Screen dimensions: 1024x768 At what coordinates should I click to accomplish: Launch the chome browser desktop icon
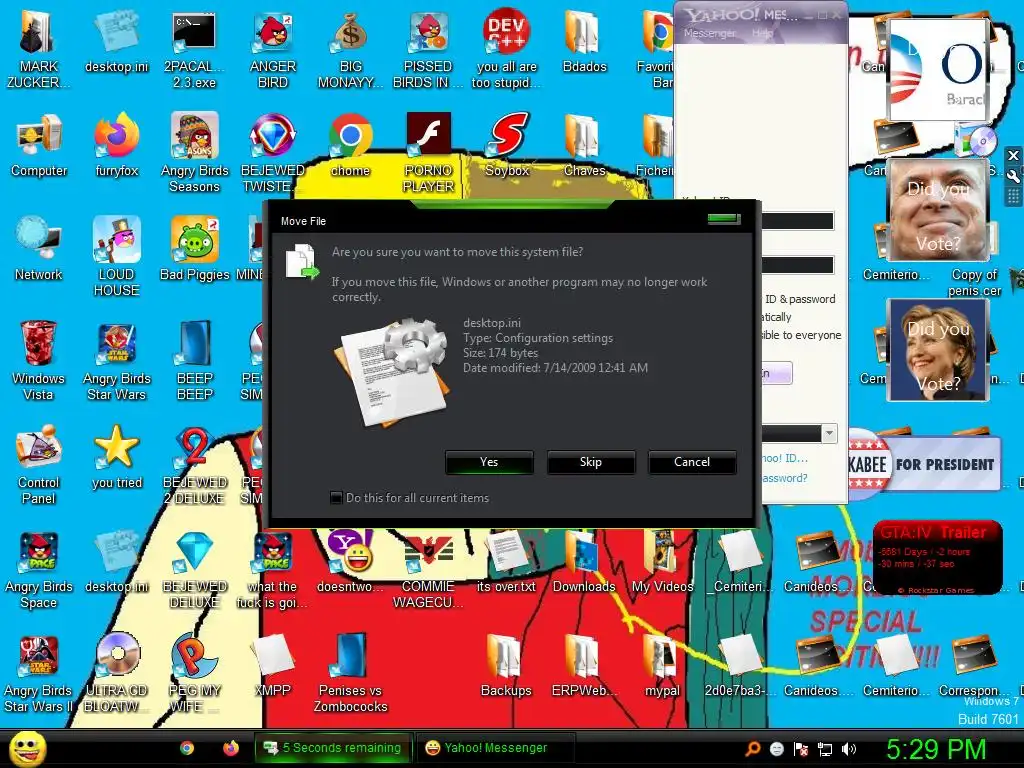pos(351,147)
